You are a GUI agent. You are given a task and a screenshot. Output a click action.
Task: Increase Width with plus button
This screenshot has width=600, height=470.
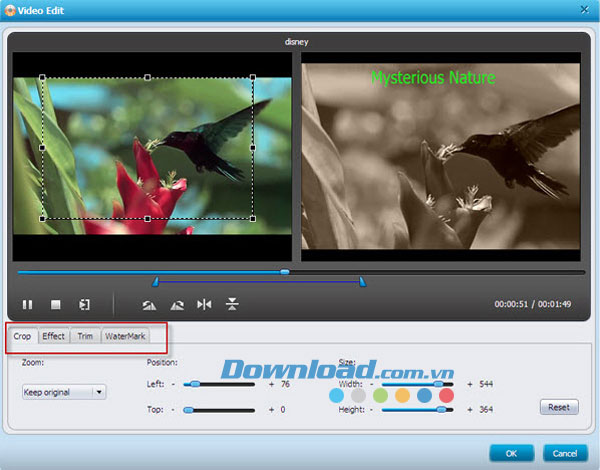[470, 384]
